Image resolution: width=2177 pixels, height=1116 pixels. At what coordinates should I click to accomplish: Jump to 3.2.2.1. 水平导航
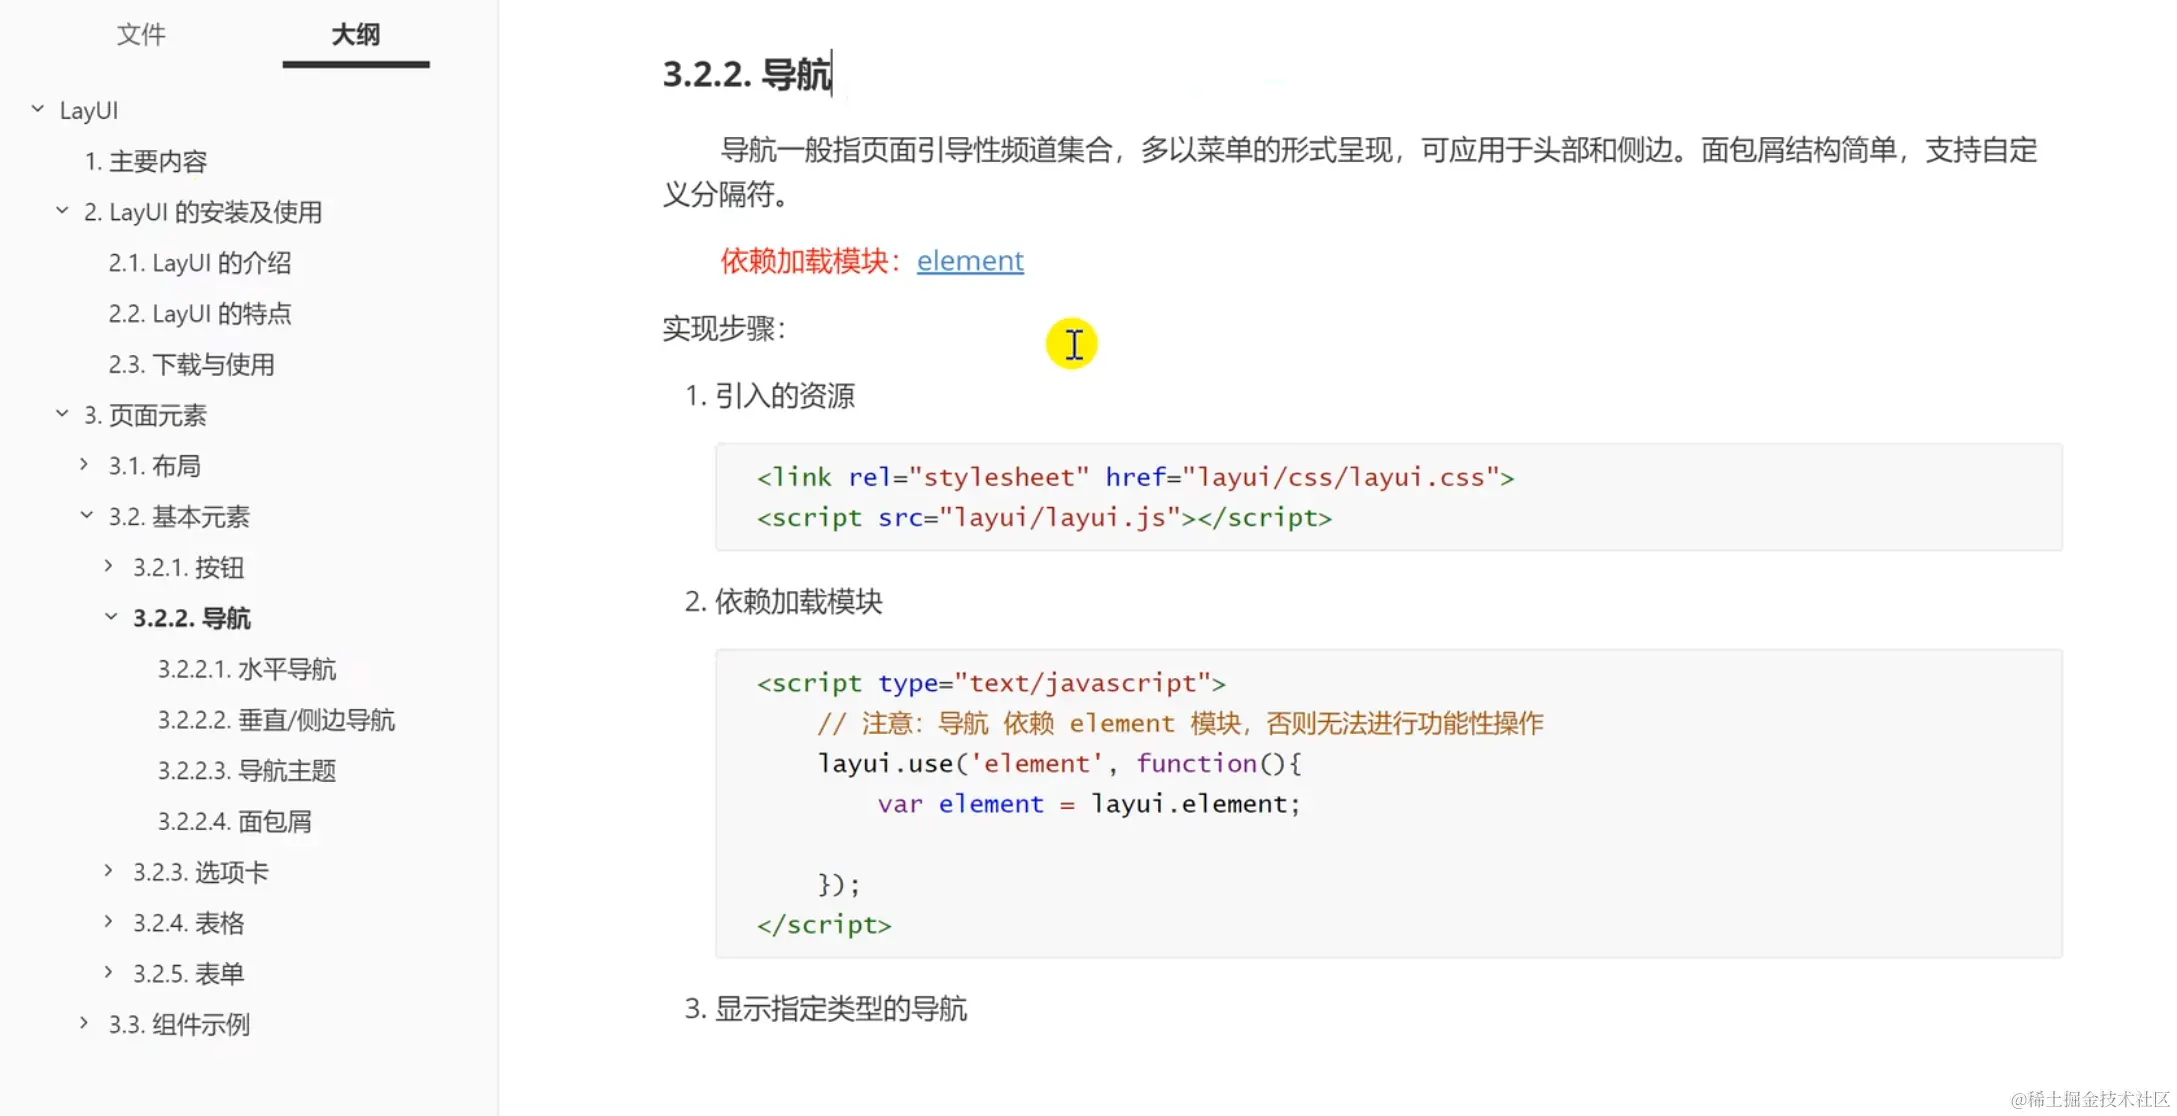tap(247, 669)
